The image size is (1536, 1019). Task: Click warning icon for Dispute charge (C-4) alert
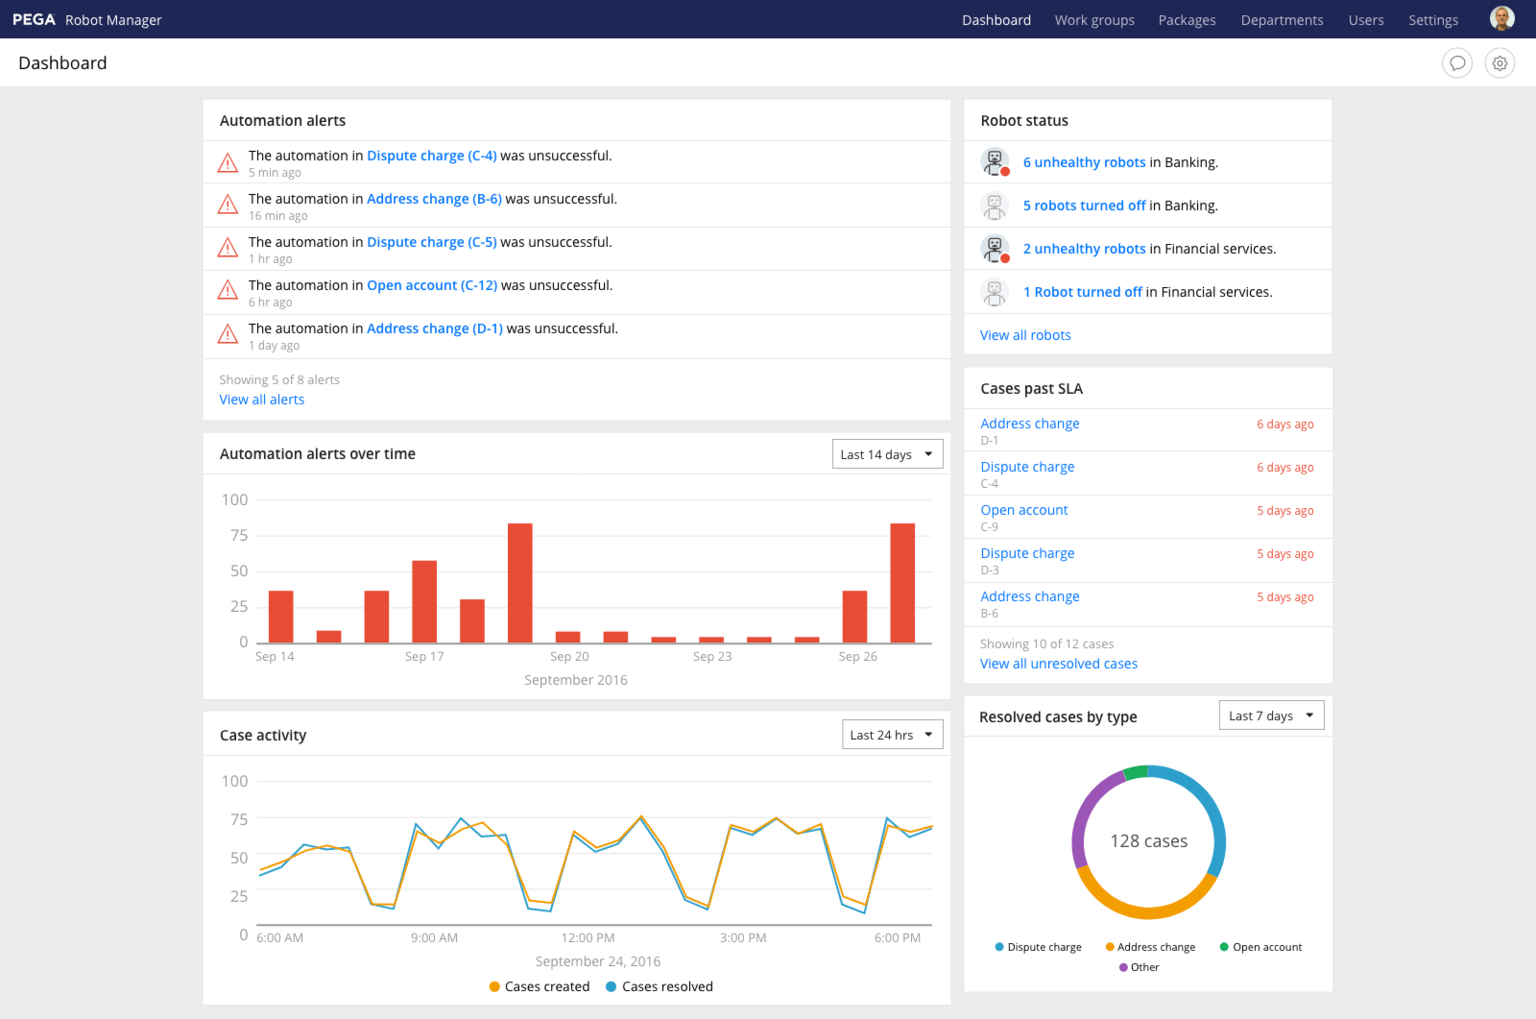point(228,163)
